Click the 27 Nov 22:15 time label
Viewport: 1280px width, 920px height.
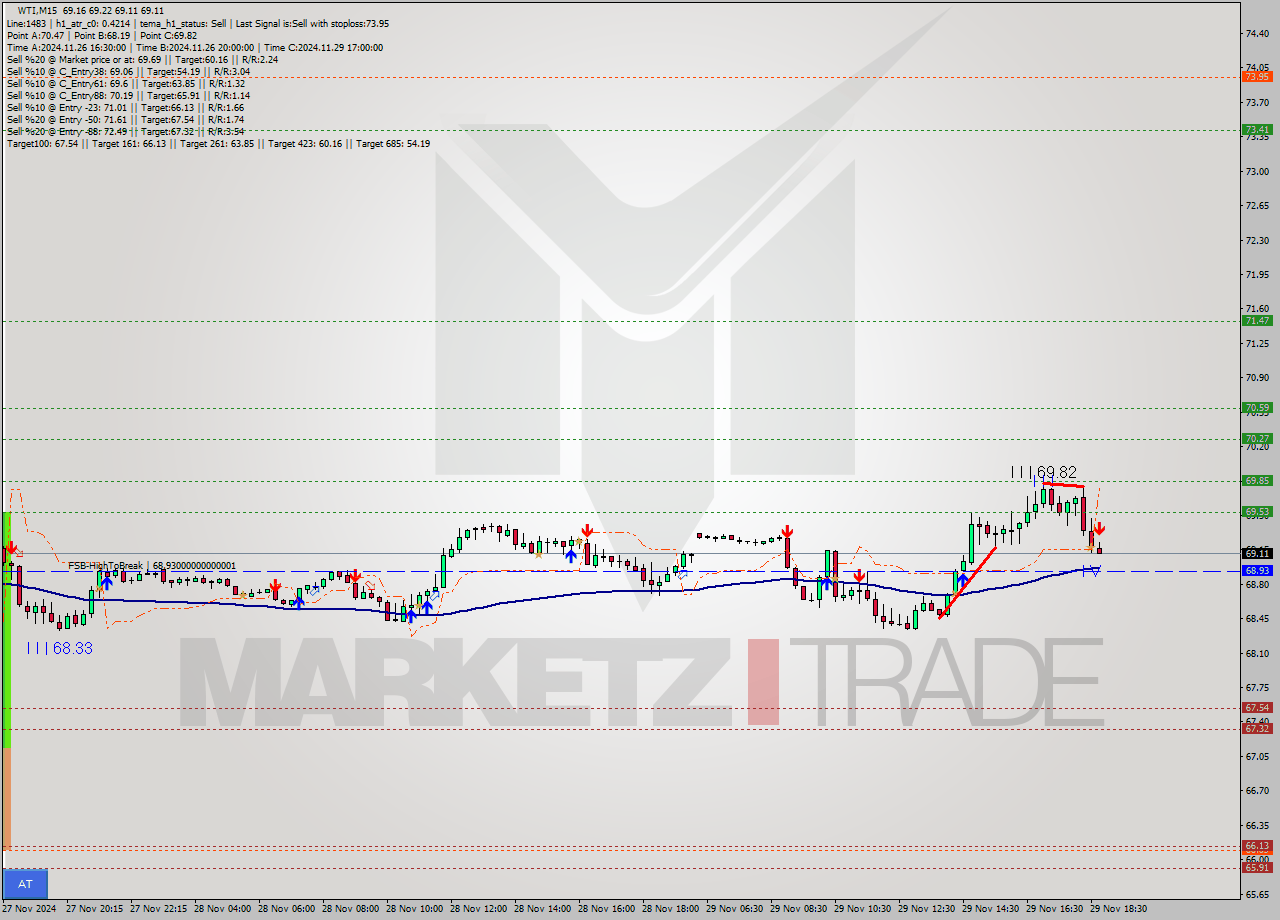pos(159,909)
